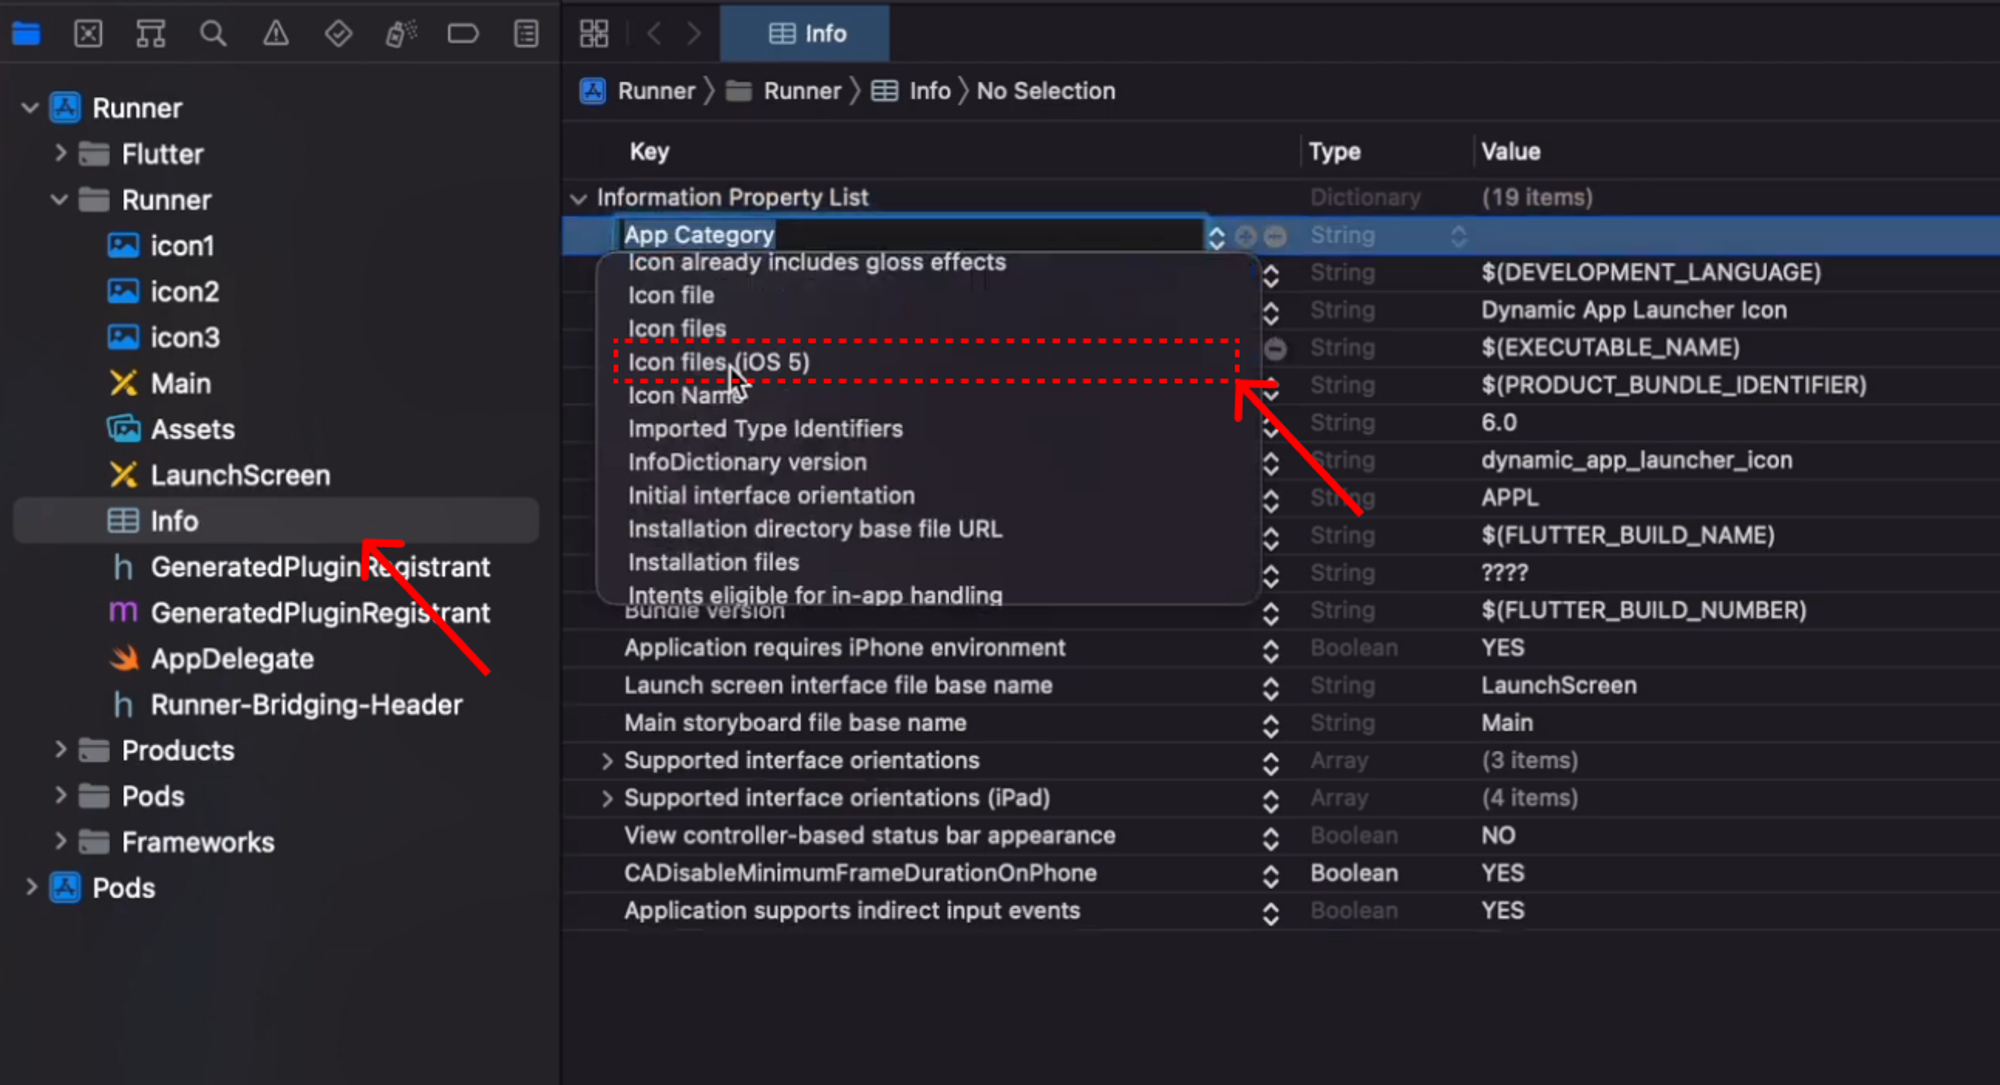Open key stepper for Main storyboard file base name

click(1271, 725)
